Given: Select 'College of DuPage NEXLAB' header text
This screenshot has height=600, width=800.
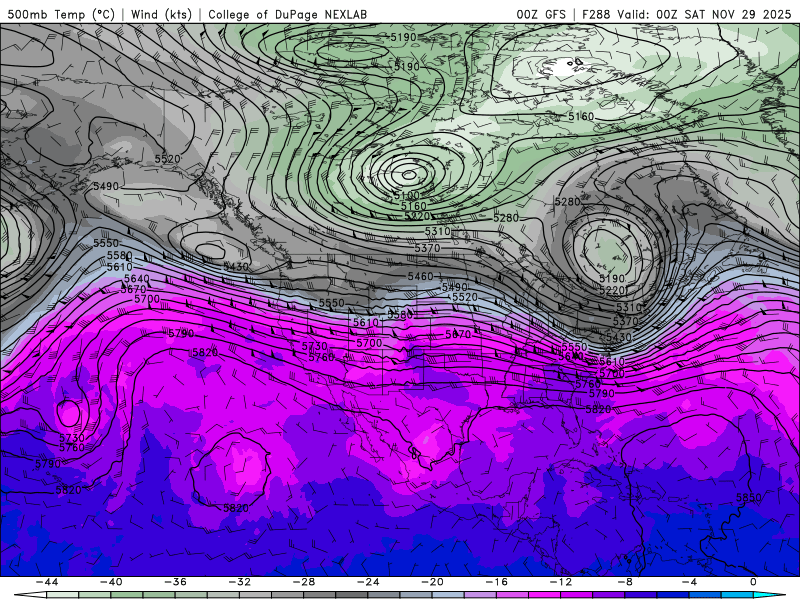Looking at the screenshot, I should [x=287, y=14].
